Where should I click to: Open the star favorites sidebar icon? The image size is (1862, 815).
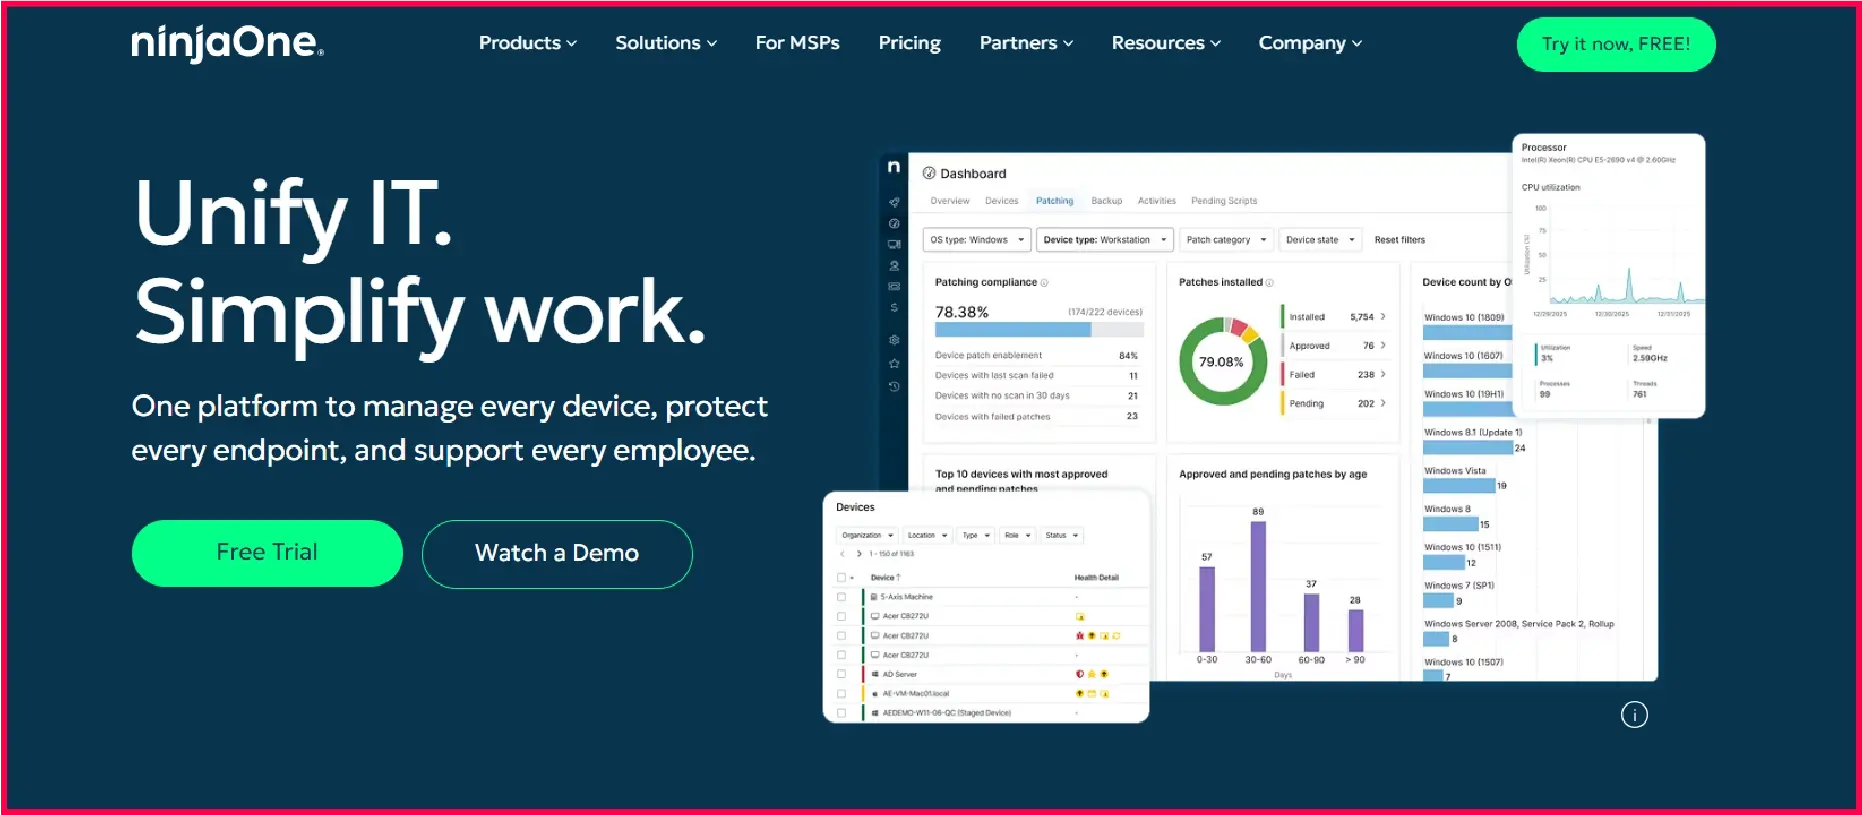click(894, 363)
